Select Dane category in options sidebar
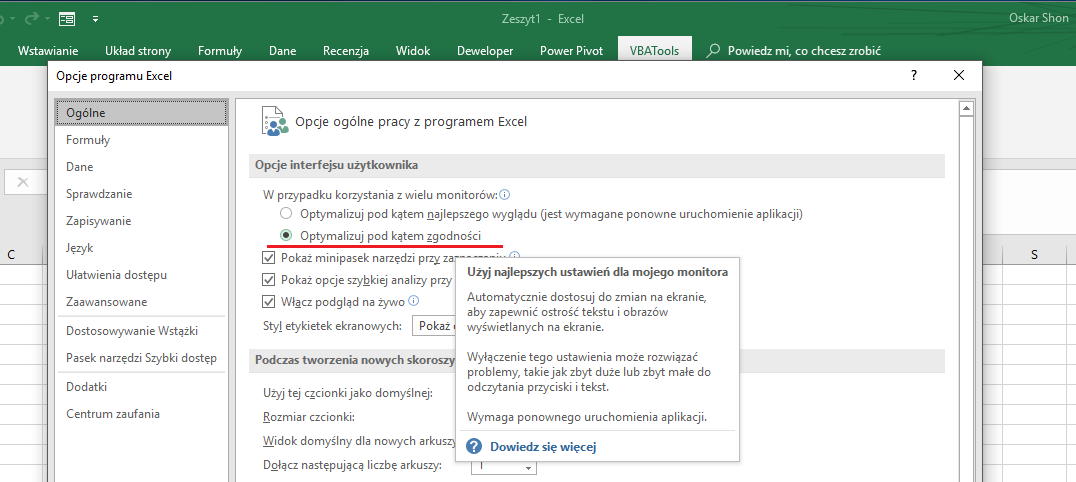Viewport: 1076px width, 482px height. point(141,167)
